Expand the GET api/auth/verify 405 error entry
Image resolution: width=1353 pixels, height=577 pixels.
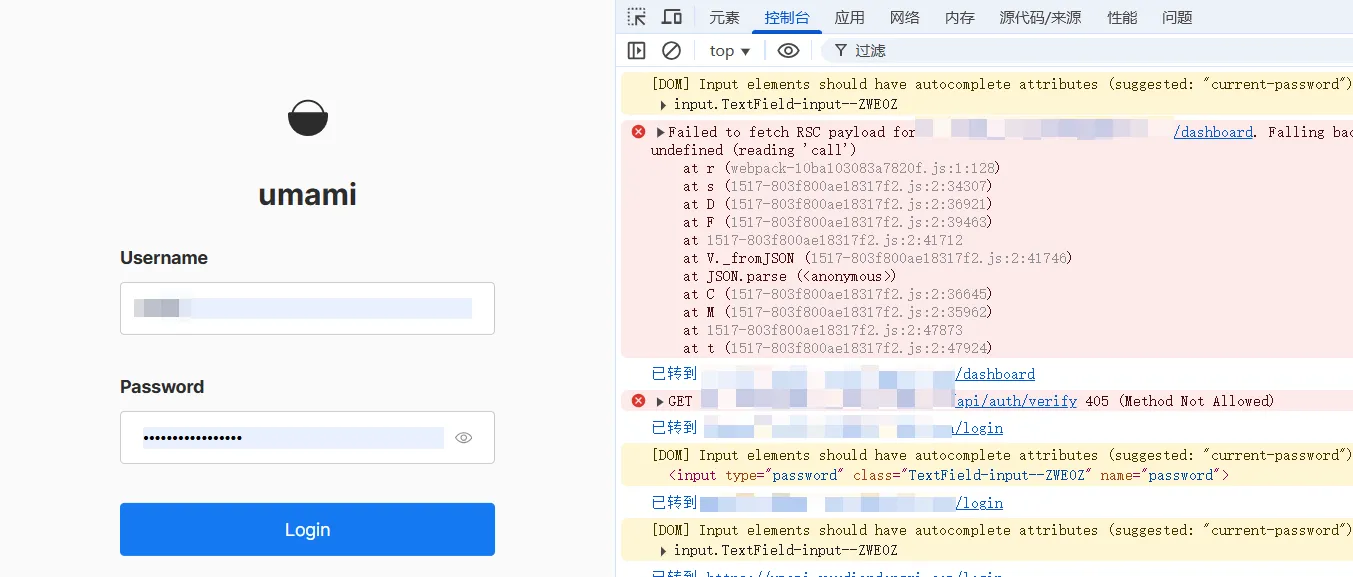(x=659, y=400)
